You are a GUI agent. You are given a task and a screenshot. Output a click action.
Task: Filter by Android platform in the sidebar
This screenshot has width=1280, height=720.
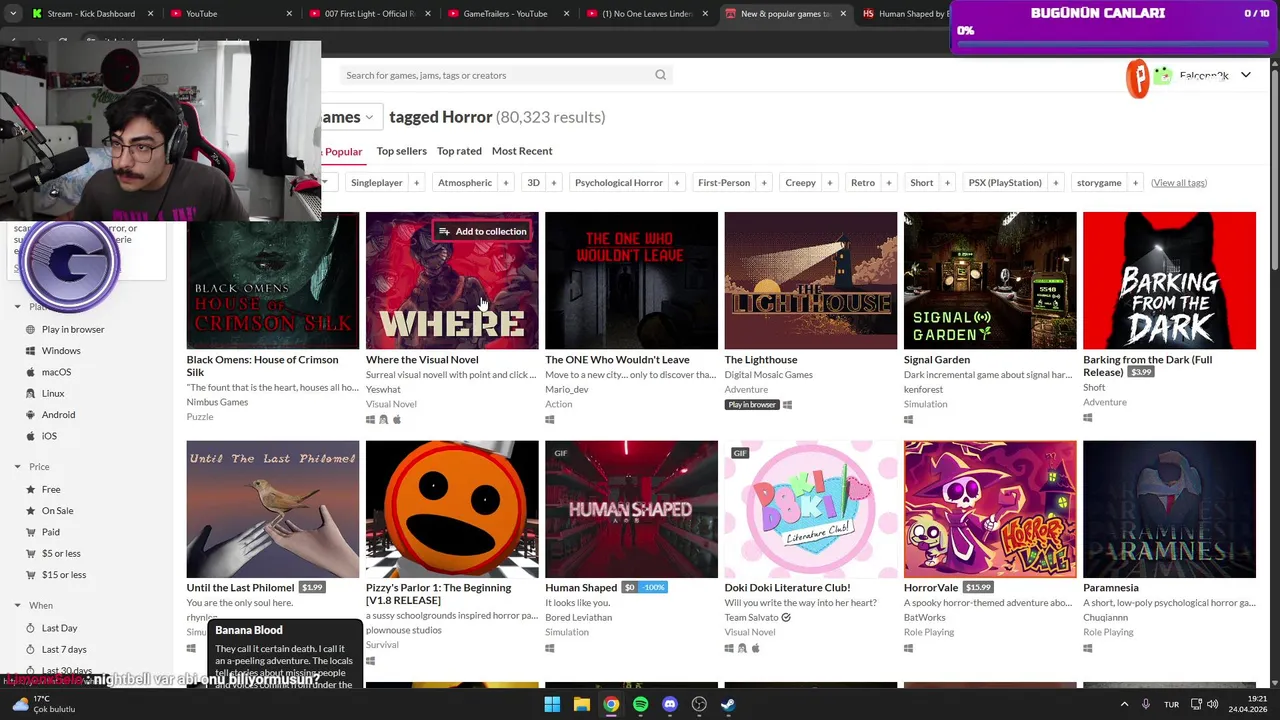(x=58, y=415)
